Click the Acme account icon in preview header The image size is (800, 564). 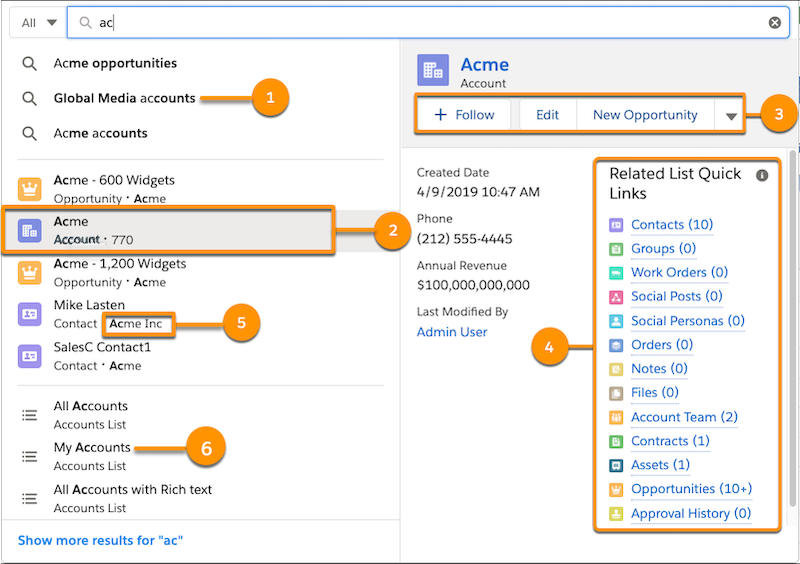coord(433,70)
